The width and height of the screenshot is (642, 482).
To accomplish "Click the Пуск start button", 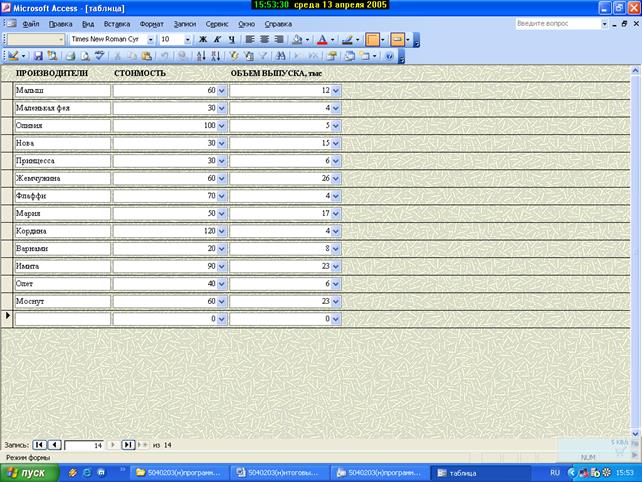I will point(27,472).
